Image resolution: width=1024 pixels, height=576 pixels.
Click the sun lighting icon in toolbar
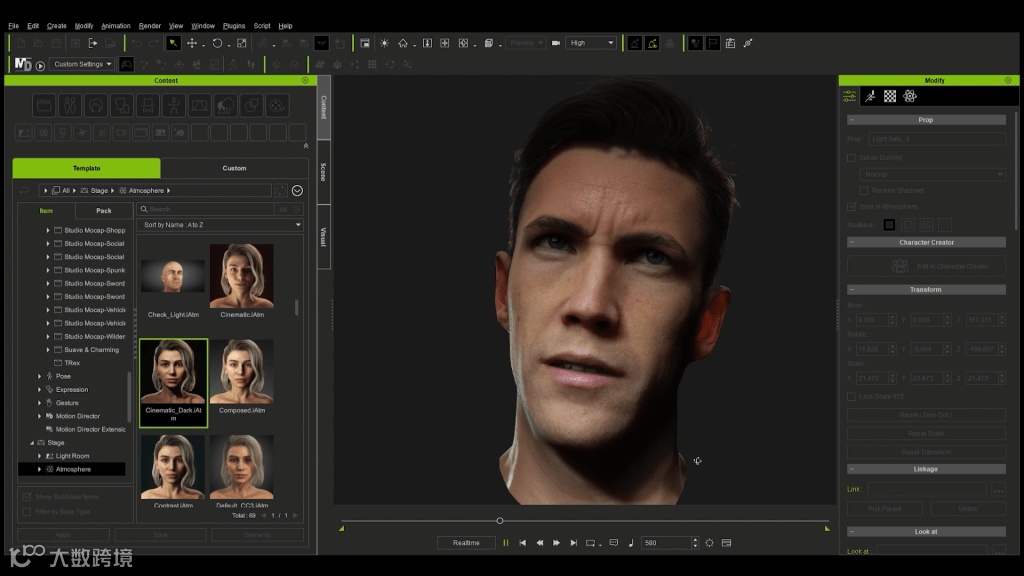tap(384, 43)
